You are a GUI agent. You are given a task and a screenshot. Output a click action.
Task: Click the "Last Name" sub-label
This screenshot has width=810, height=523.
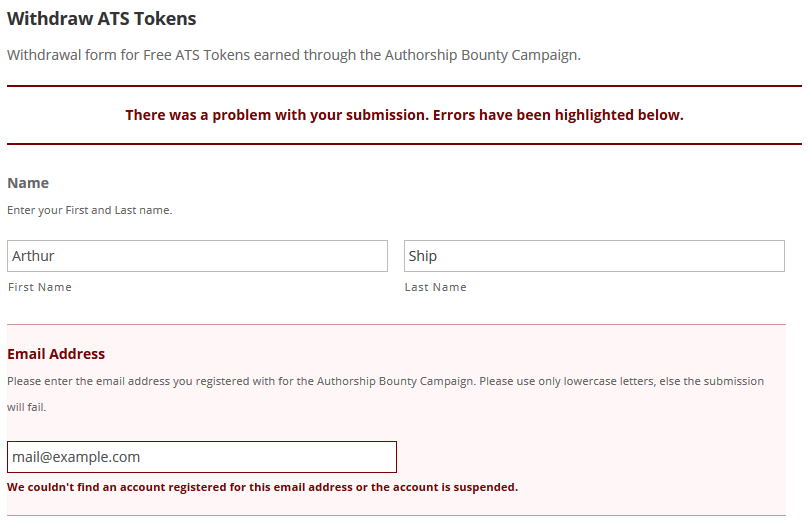(x=435, y=287)
